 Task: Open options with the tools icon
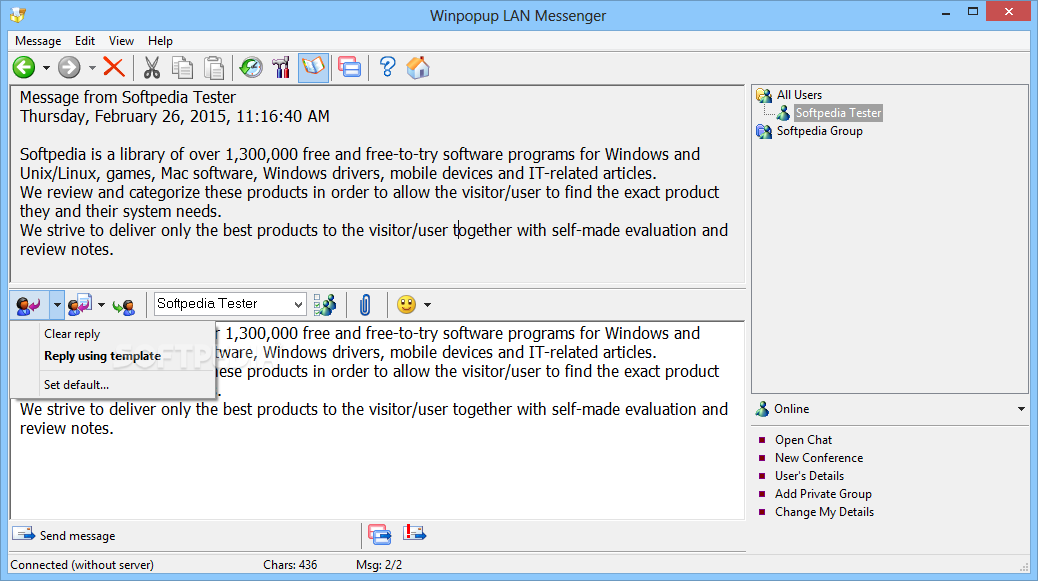(x=281, y=67)
